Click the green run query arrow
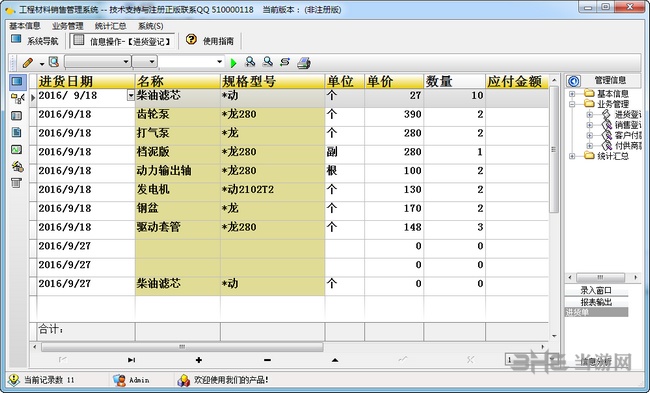Image resolution: width=650 pixels, height=393 pixels. point(233,63)
